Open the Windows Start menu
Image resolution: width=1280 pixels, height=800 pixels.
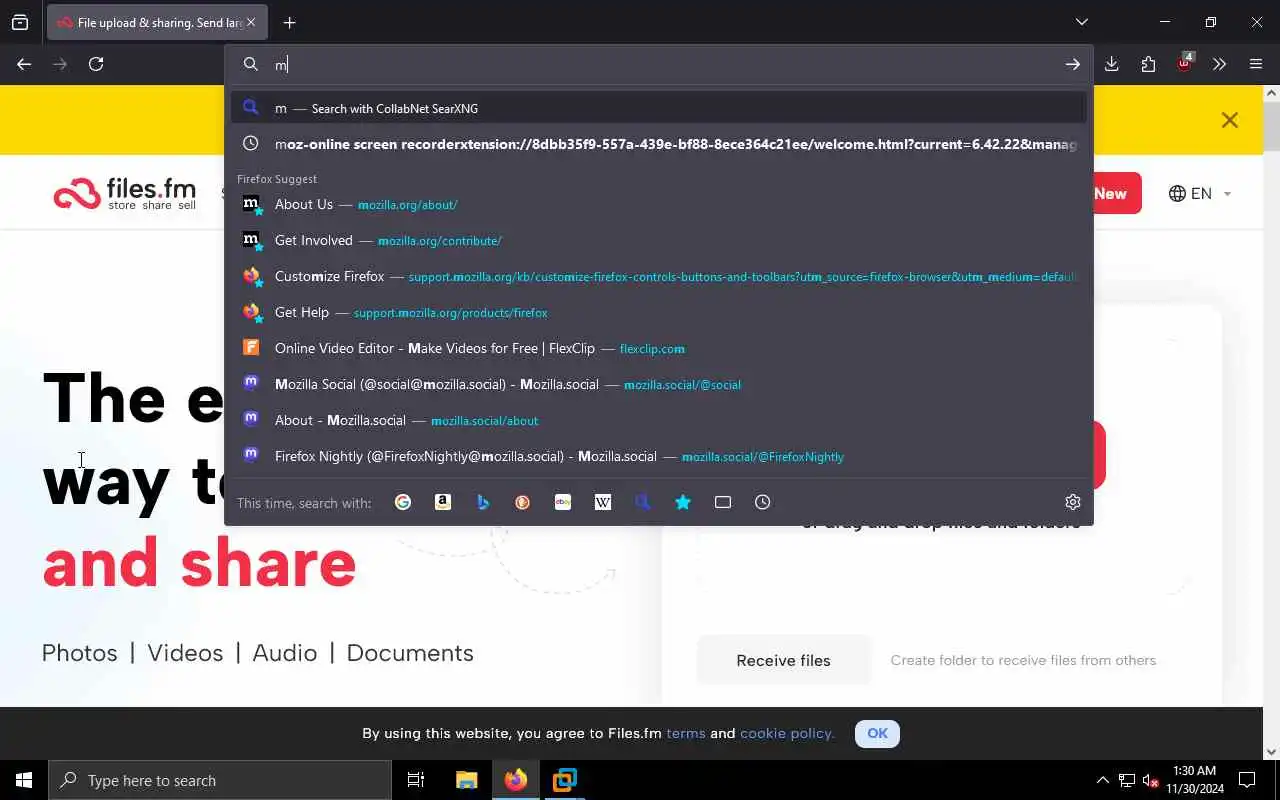(x=24, y=780)
